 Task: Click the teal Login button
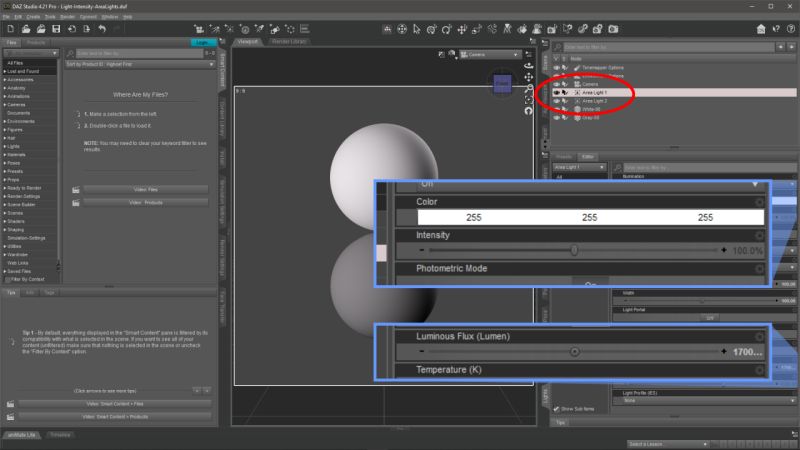203,42
